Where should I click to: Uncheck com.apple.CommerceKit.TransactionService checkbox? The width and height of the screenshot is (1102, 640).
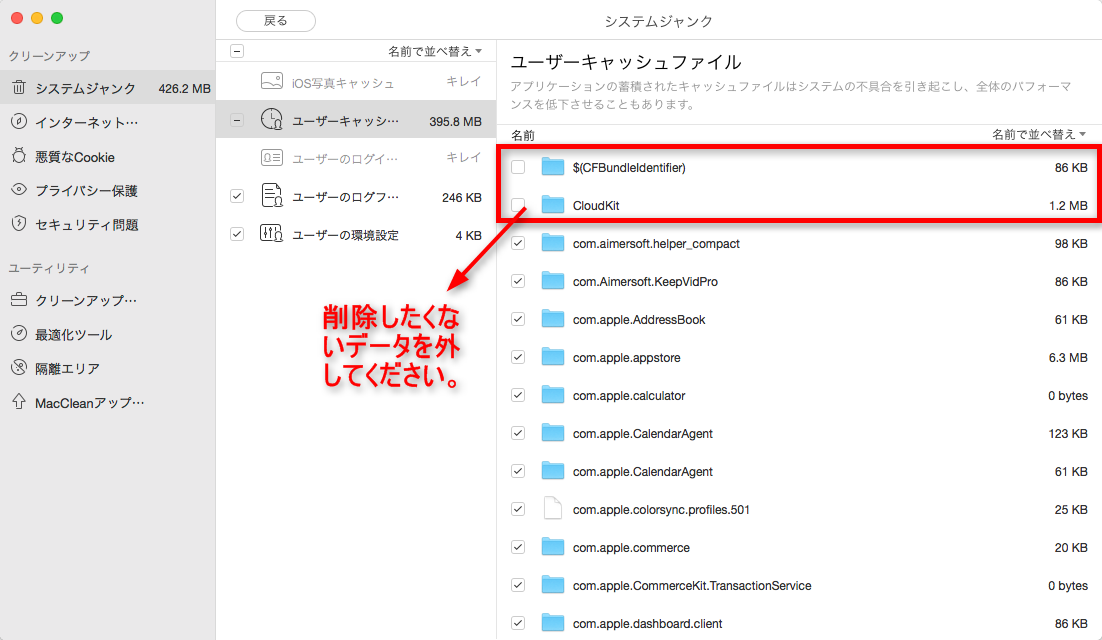pyautogui.click(x=518, y=585)
